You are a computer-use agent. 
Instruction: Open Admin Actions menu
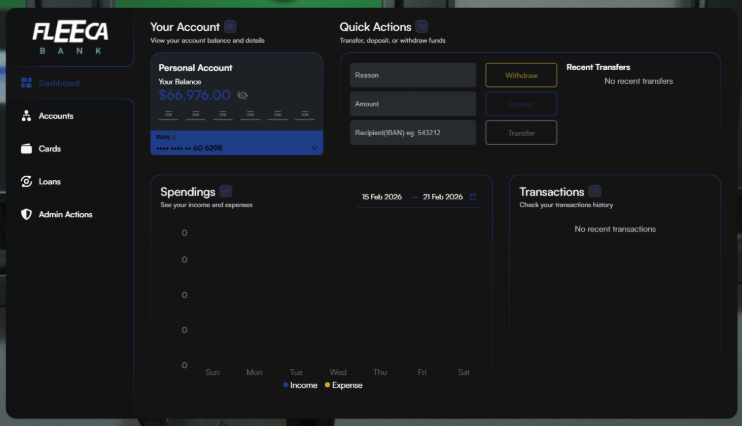click(x=65, y=214)
